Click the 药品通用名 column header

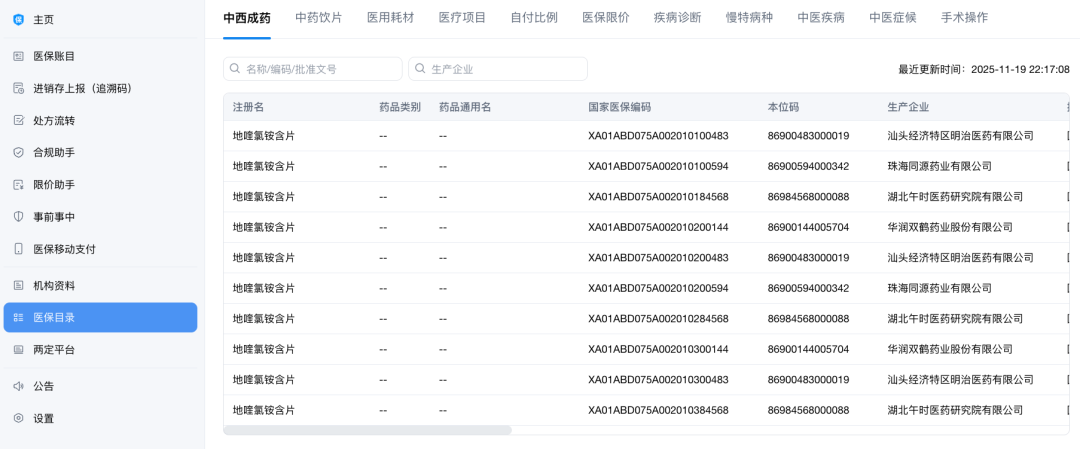[x=465, y=107]
